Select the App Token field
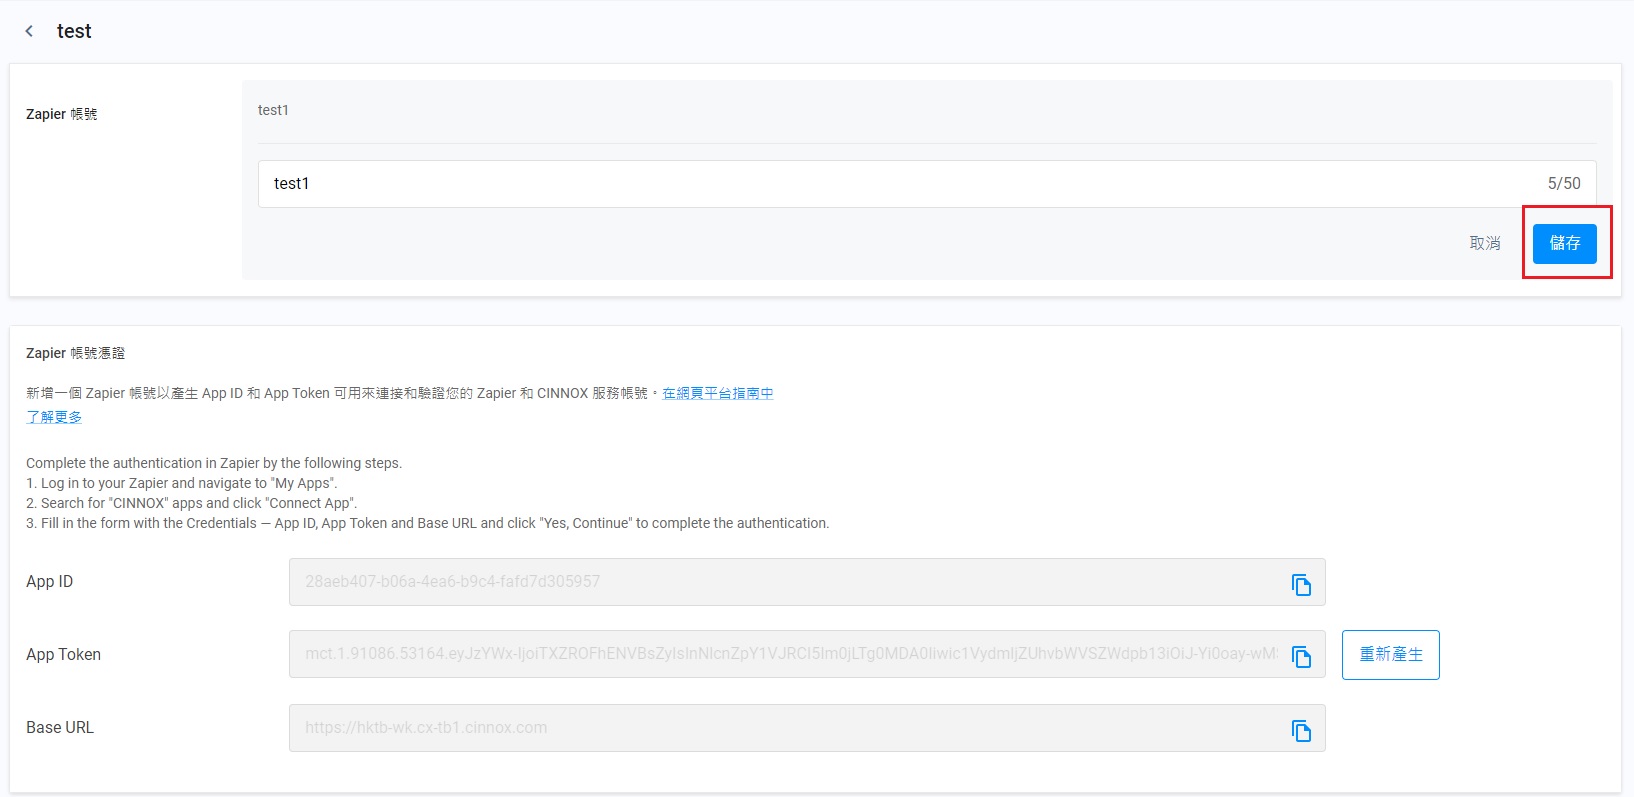The height and width of the screenshot is (797, 1634). click(x=807, y=654)
